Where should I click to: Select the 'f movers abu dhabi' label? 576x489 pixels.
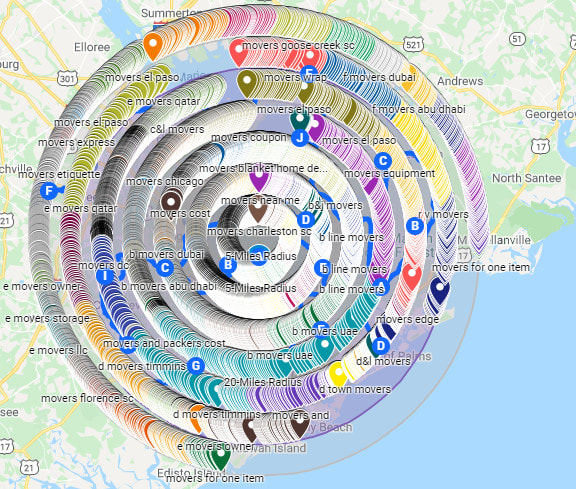[x=419, y=109]
